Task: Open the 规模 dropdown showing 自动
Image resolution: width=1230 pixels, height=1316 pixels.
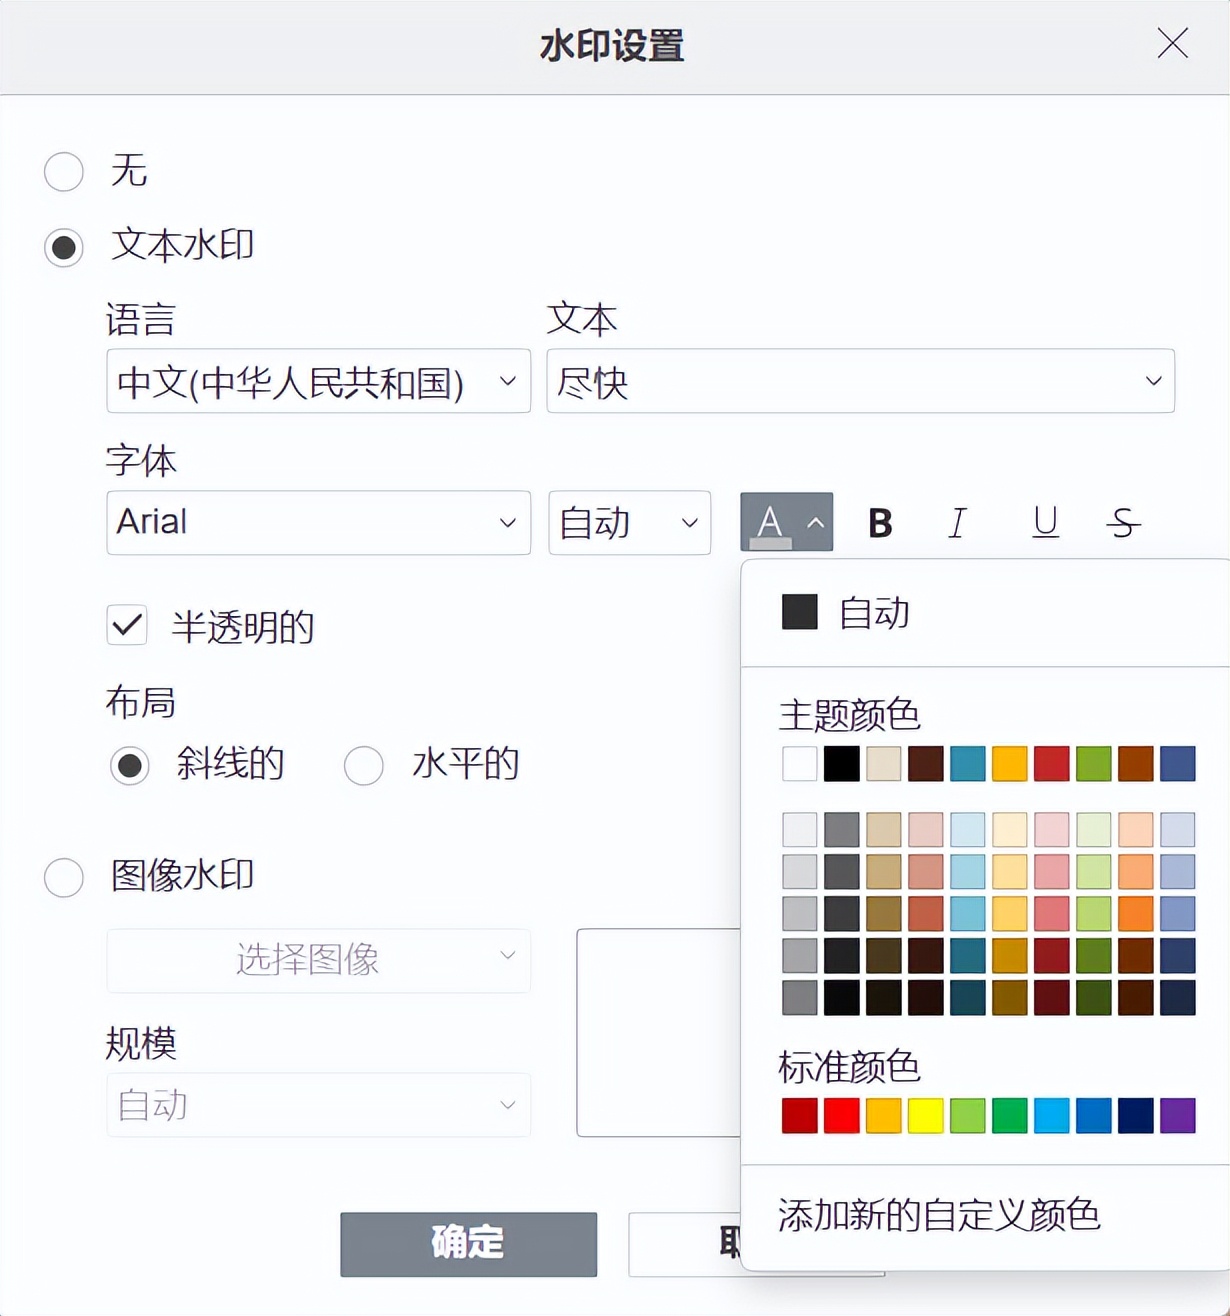Action: (318, 1104)
